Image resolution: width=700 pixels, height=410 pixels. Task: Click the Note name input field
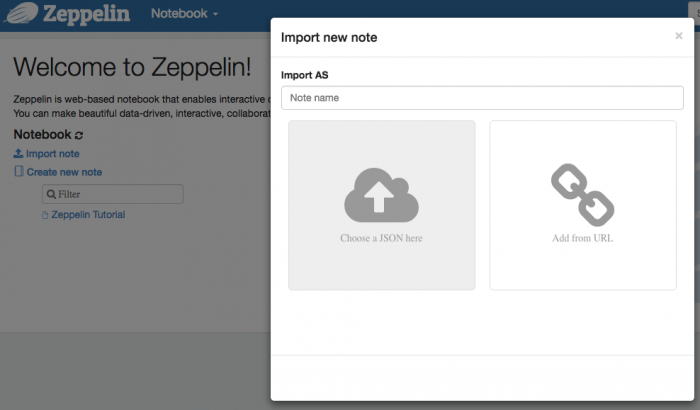pyautogui.click(x=482, y=98)
